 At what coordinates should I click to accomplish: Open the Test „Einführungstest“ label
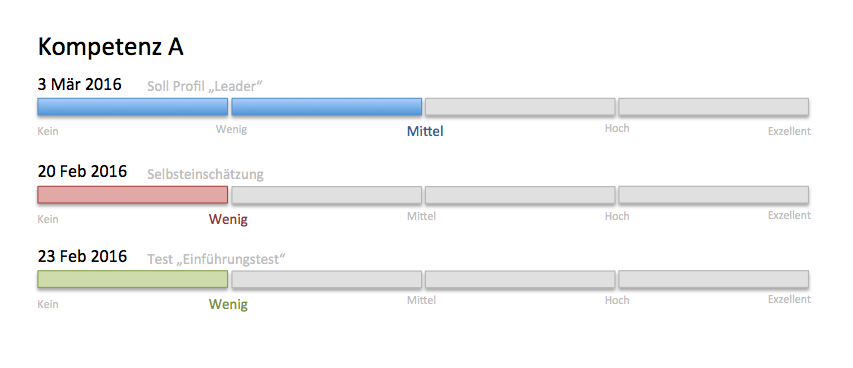coord(216,259)
